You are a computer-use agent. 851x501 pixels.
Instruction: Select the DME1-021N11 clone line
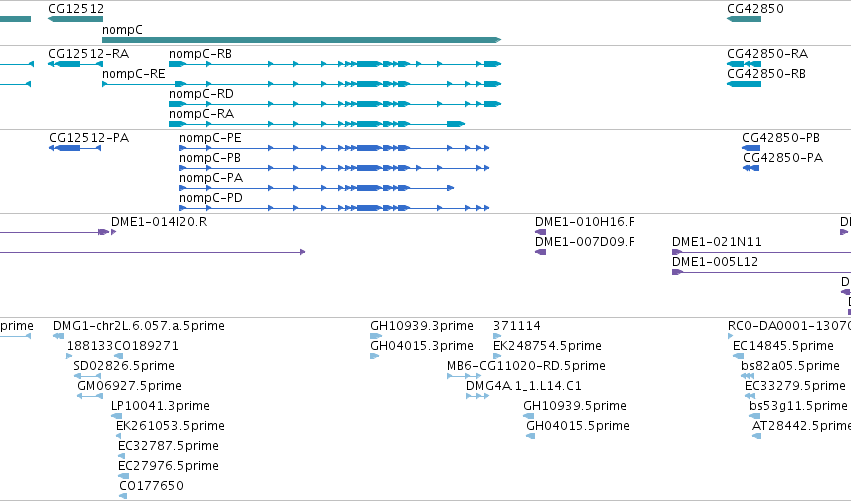[x=761, y=252]
